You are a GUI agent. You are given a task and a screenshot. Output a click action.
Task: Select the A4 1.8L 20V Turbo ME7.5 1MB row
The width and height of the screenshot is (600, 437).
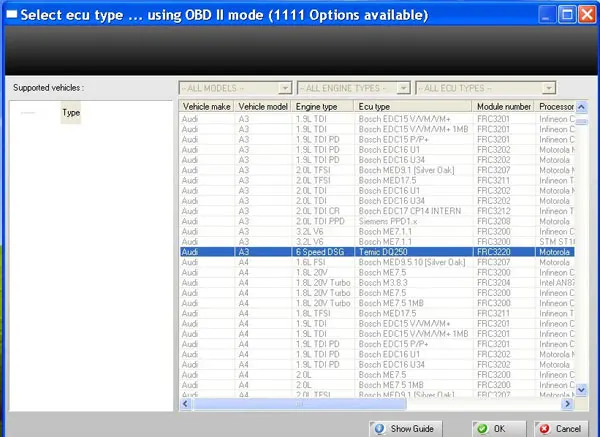tap(377, 303)
